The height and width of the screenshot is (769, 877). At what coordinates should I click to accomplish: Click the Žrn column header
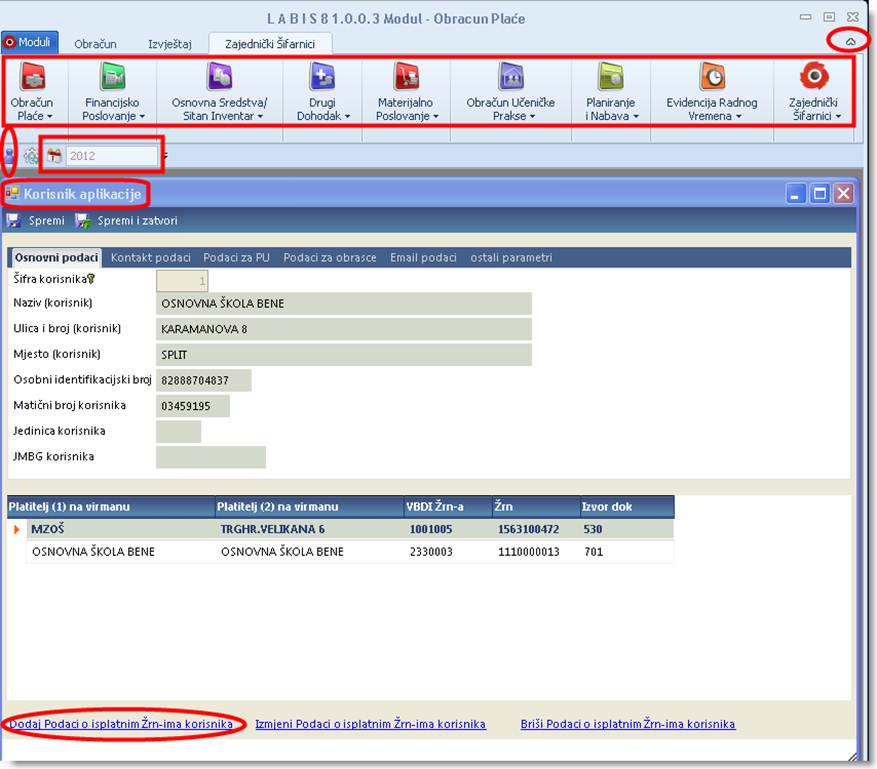point(536,507)
